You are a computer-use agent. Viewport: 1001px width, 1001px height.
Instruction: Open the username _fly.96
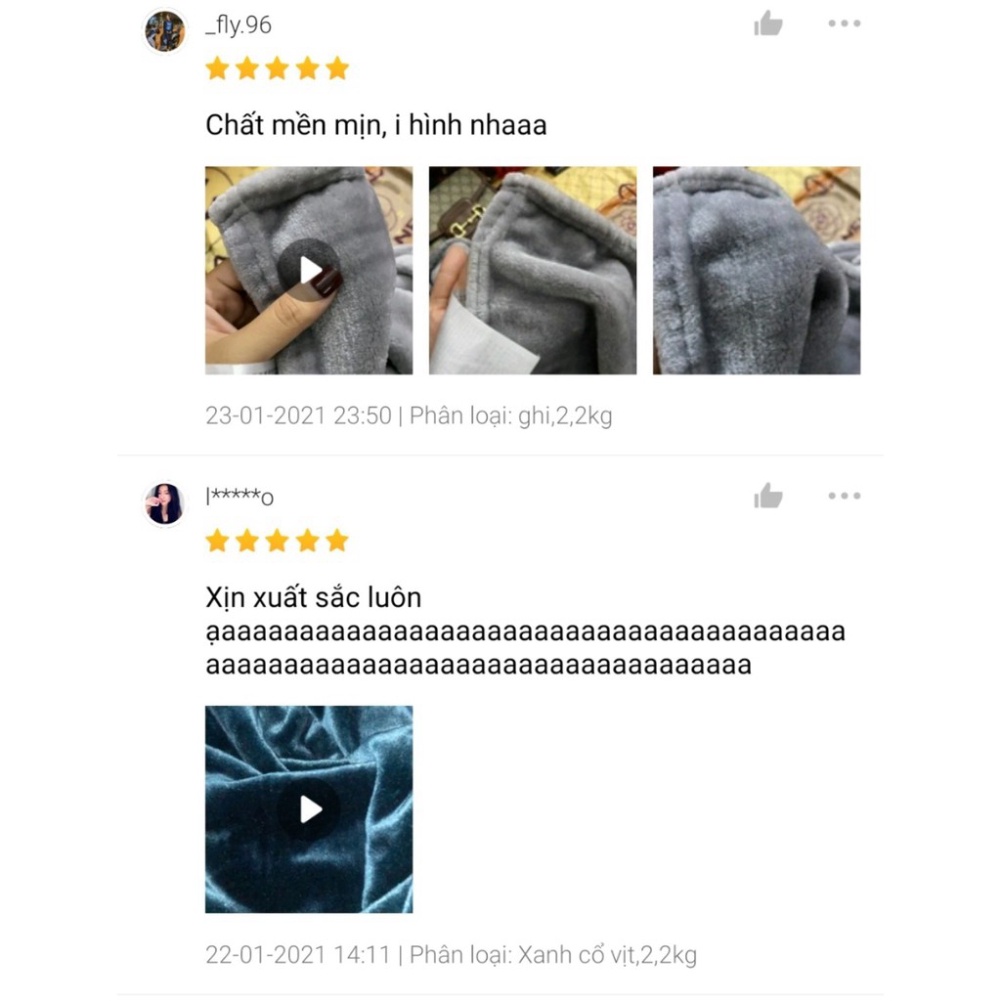[x=238, y=25]
